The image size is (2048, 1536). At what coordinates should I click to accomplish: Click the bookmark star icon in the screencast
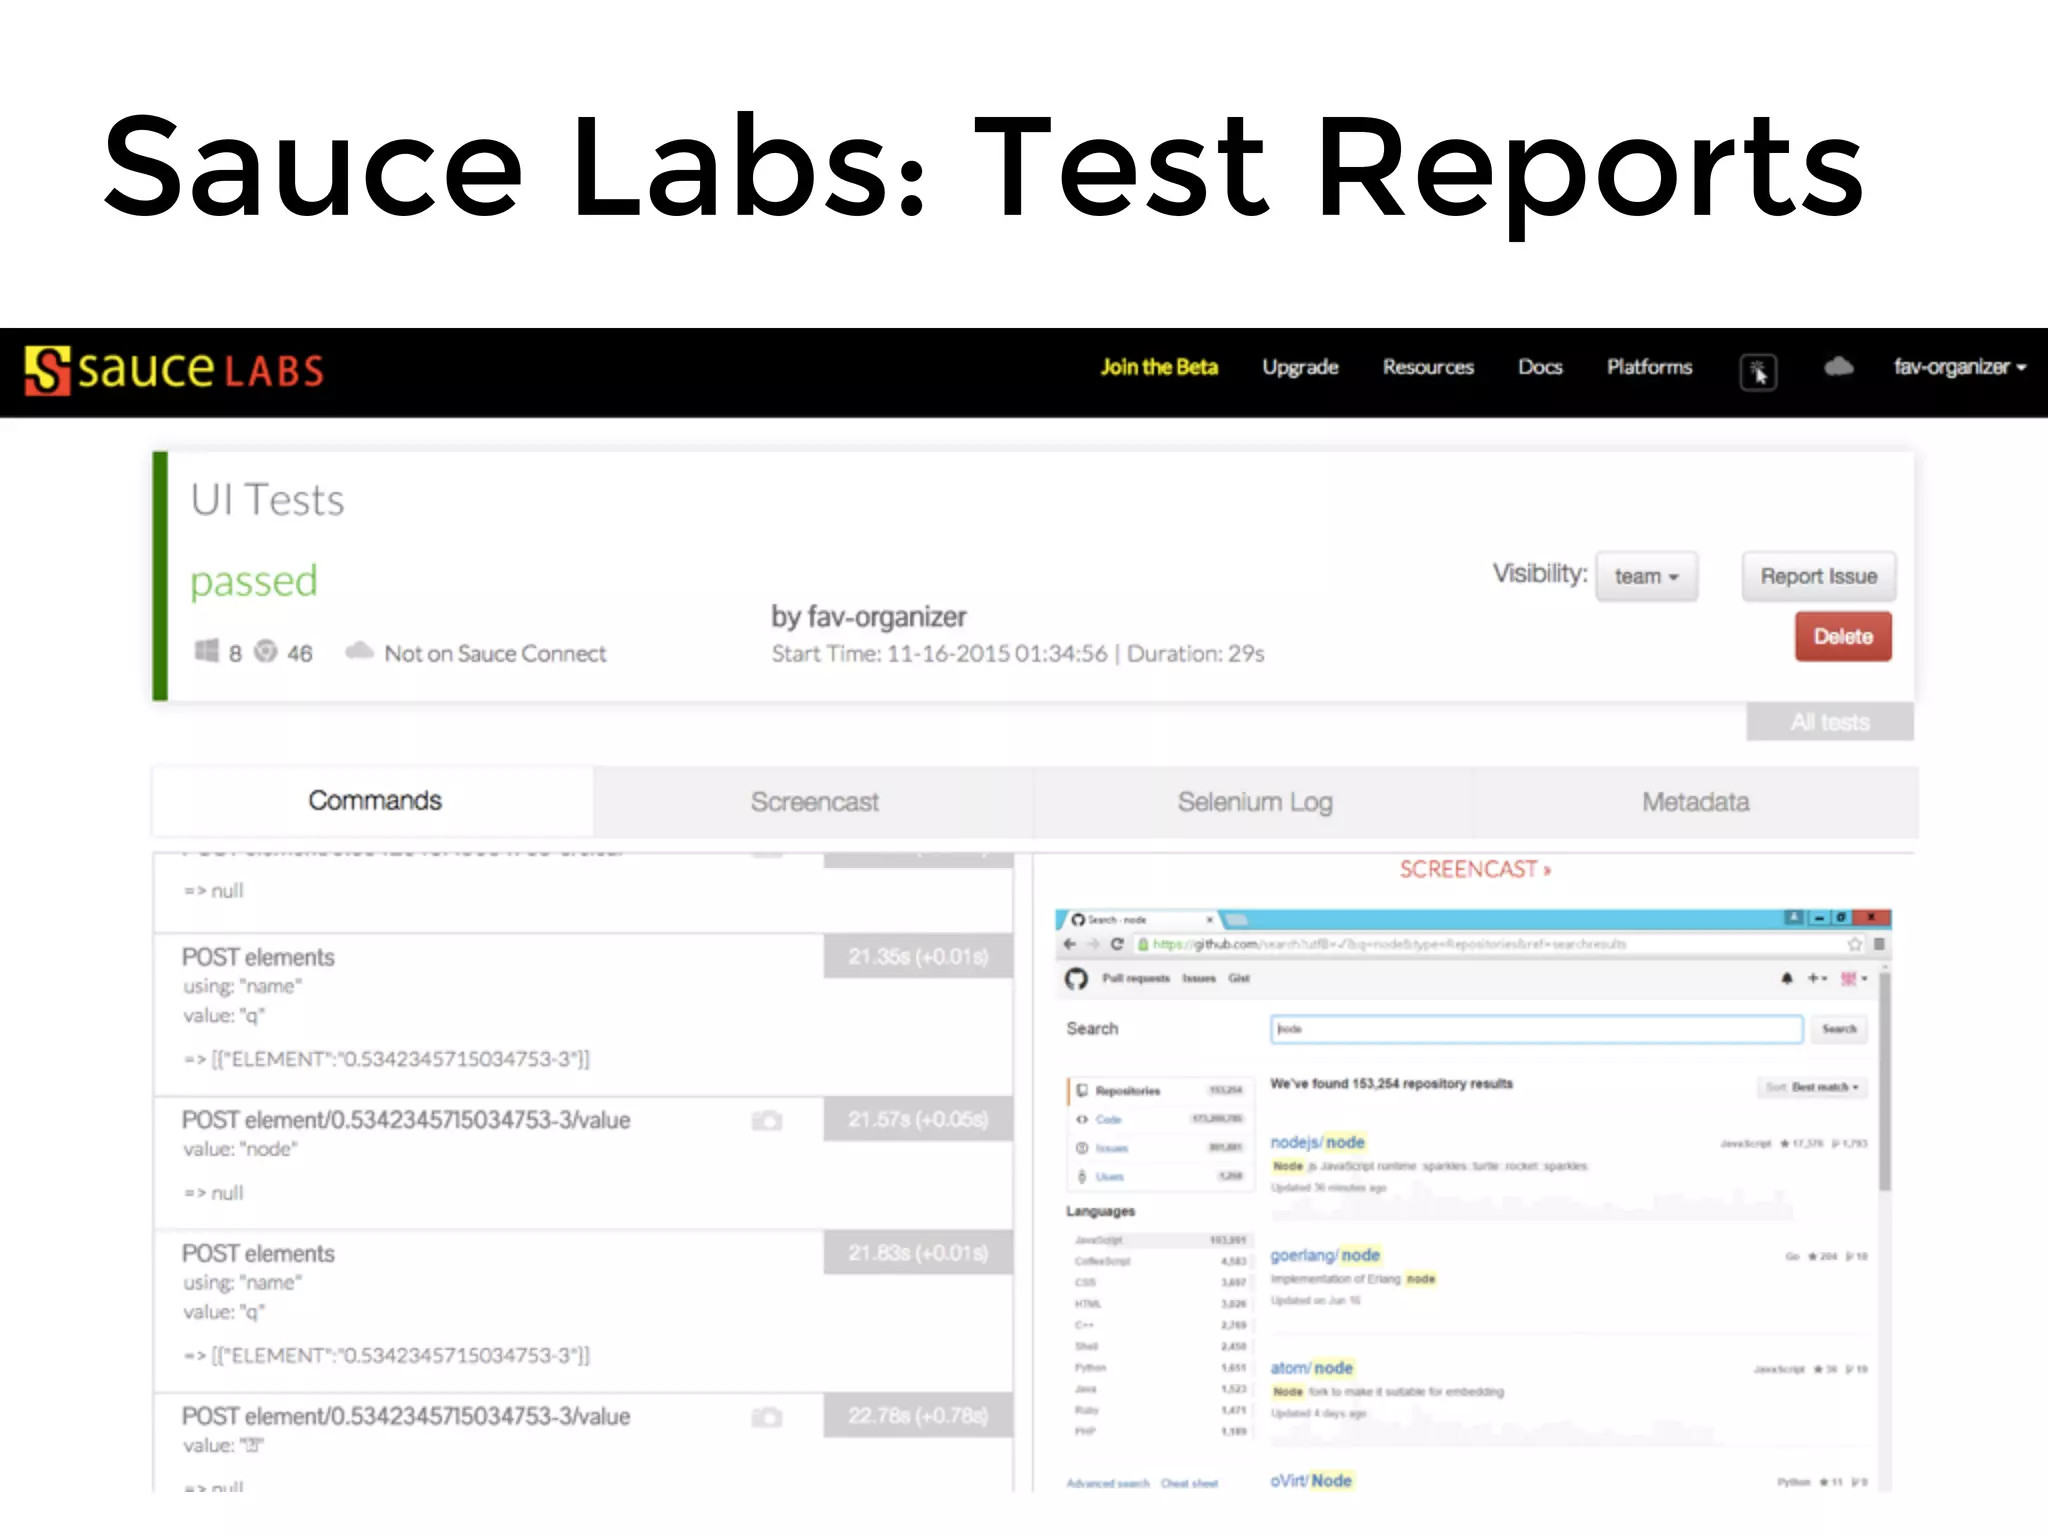[1855, 944]
